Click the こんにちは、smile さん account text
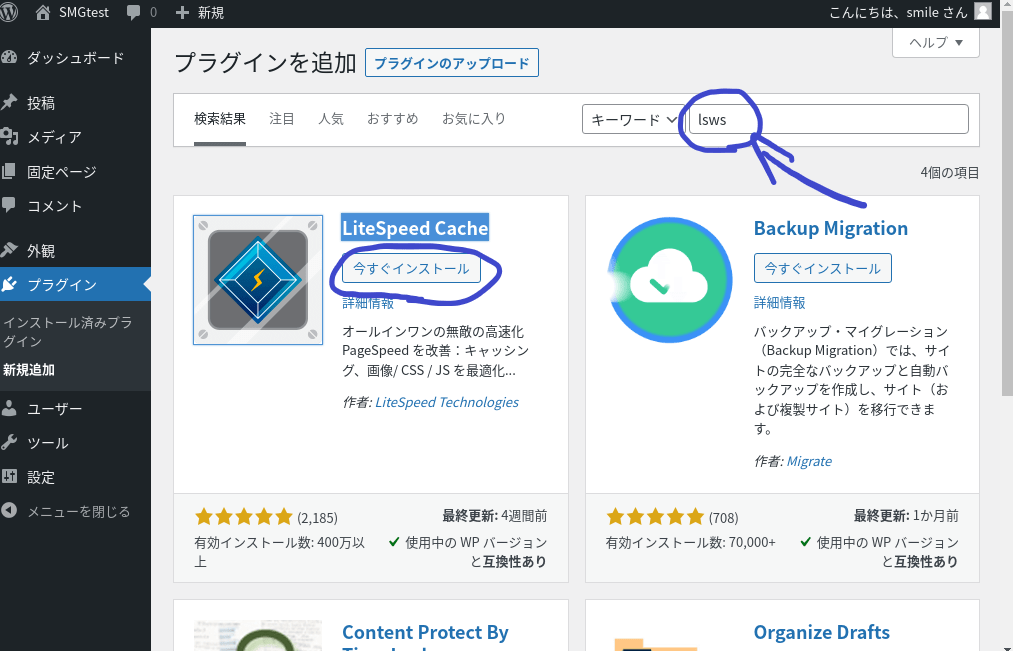Viewport: 1013px width, 651px height. pos(898,12)
